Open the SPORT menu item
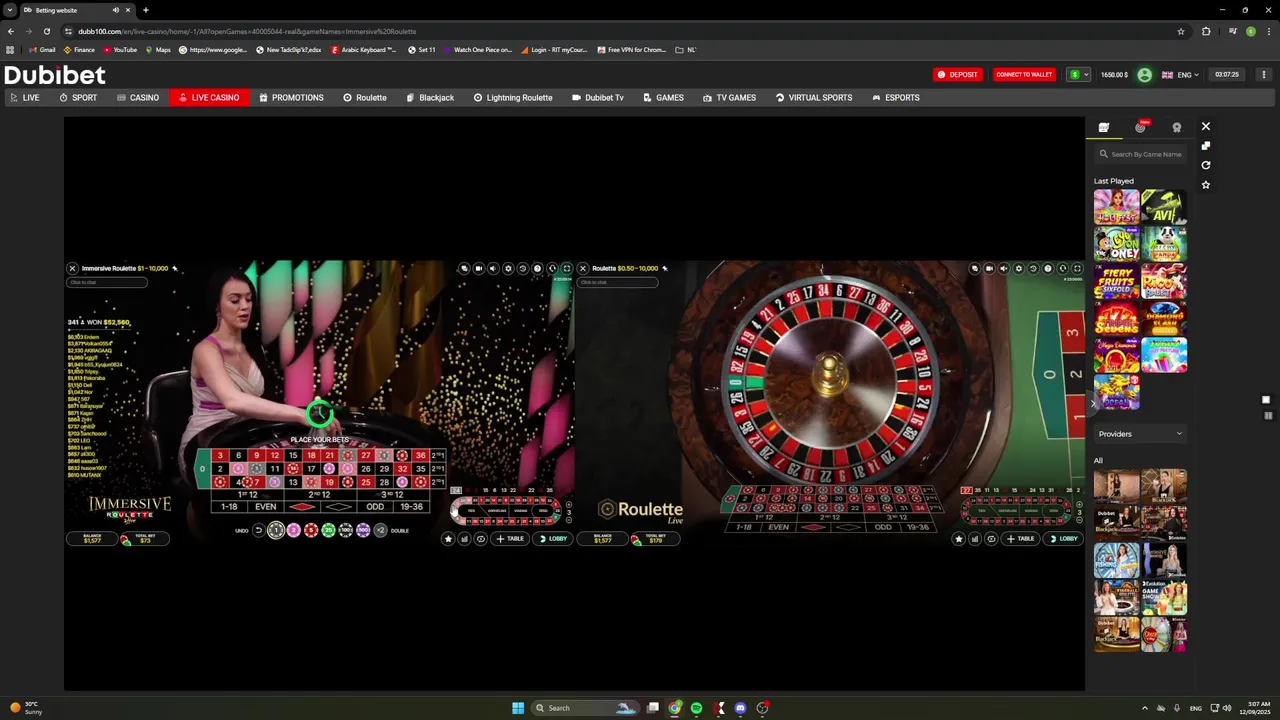1280x720 pixels. (78, 97)
